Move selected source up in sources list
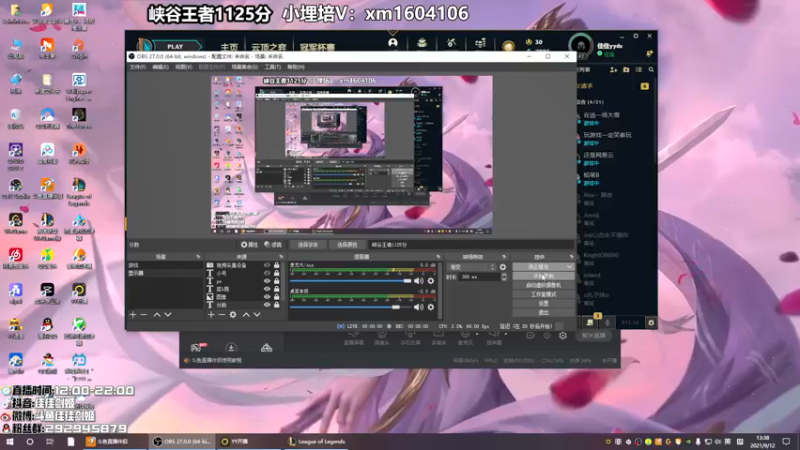 point(246,315)
